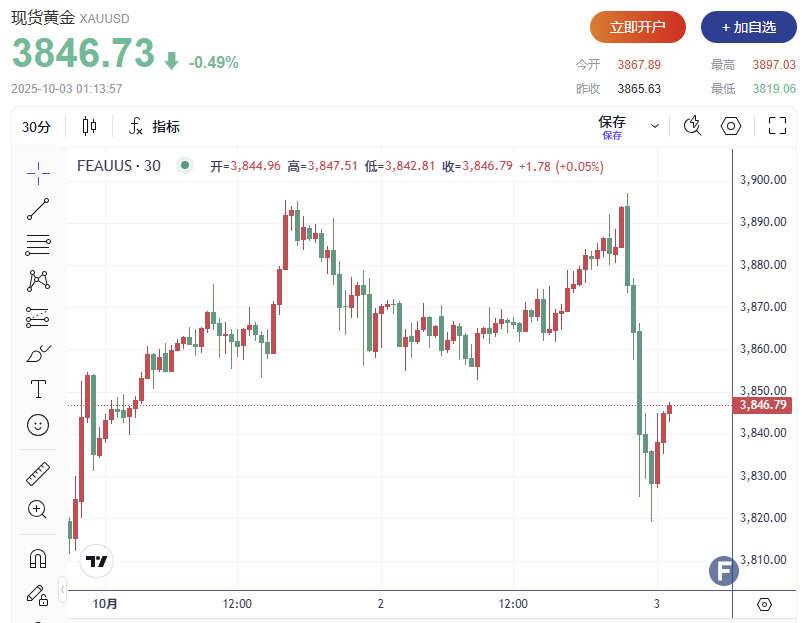
Task: Toggle fullscreen chart mode
Action: point(777,126)
